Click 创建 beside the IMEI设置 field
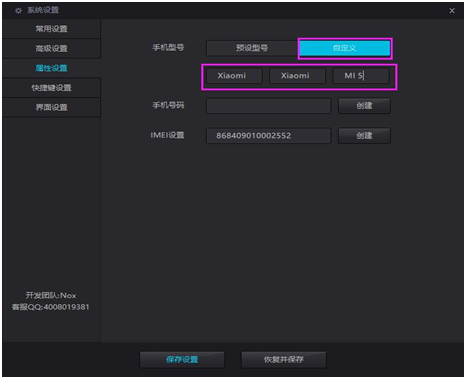The width and height of the screenshot is (466, 379). (x=364, y=136)
